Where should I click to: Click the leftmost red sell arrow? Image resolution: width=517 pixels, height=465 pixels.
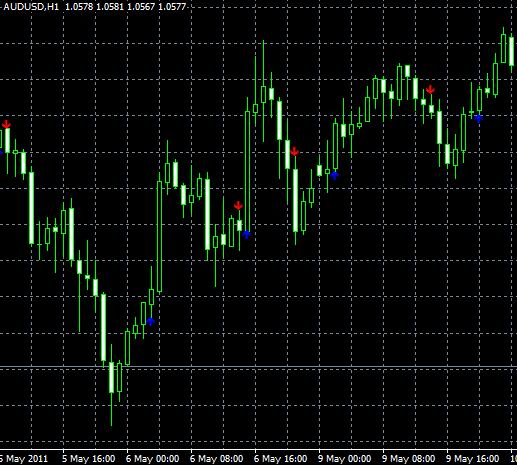6,124
